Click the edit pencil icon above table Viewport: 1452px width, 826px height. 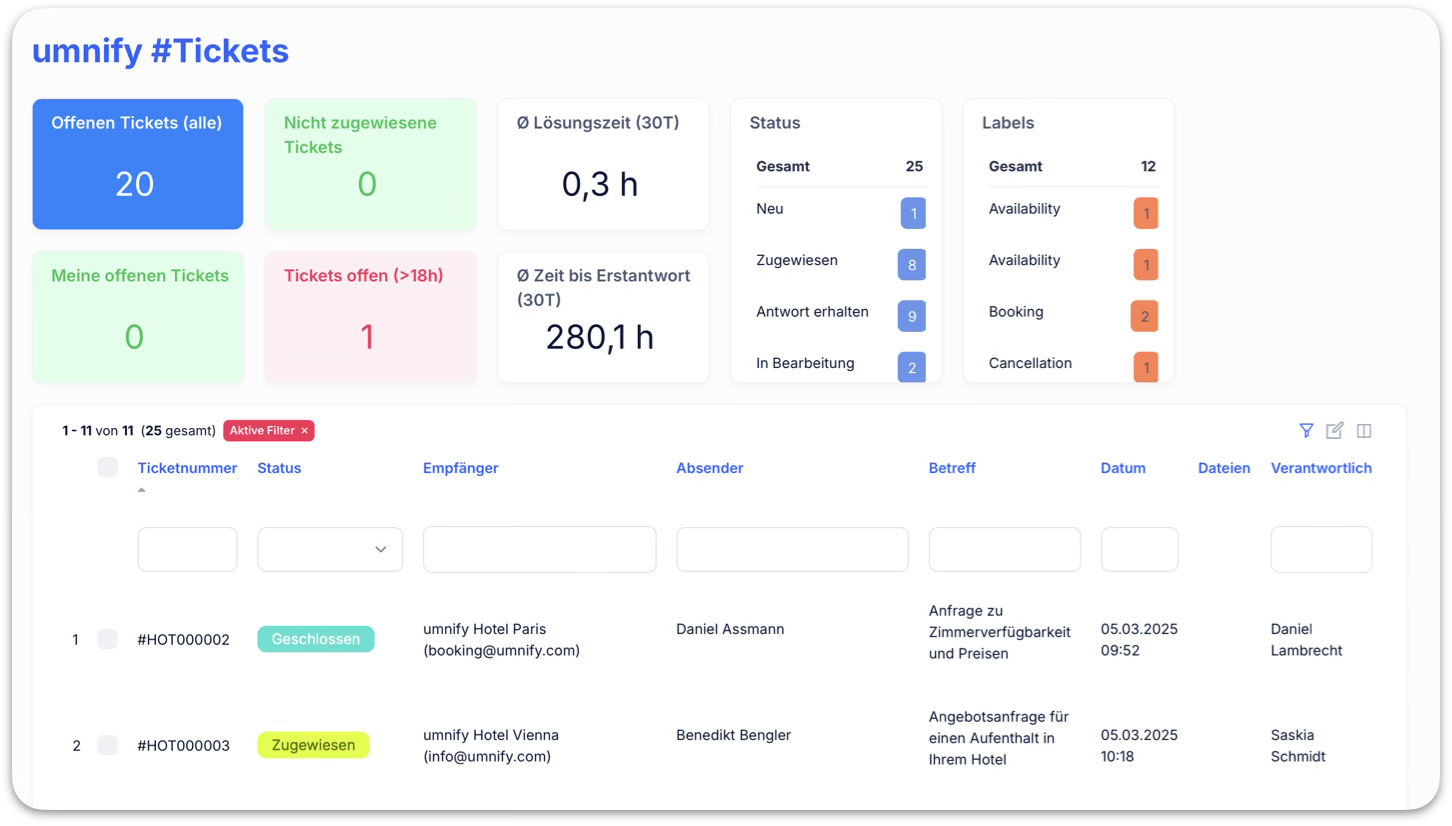tap(1334, 431)
